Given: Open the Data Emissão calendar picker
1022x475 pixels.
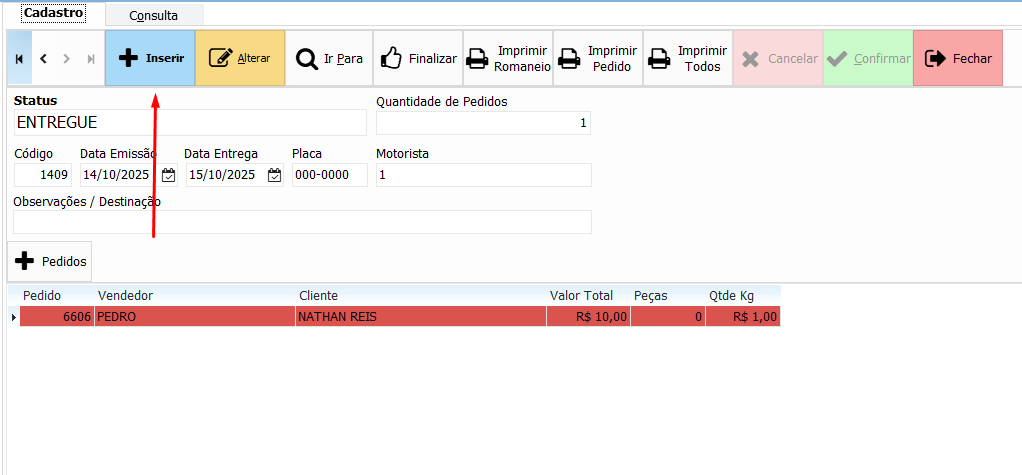Looking at the screenshot, I should [168, 175].
